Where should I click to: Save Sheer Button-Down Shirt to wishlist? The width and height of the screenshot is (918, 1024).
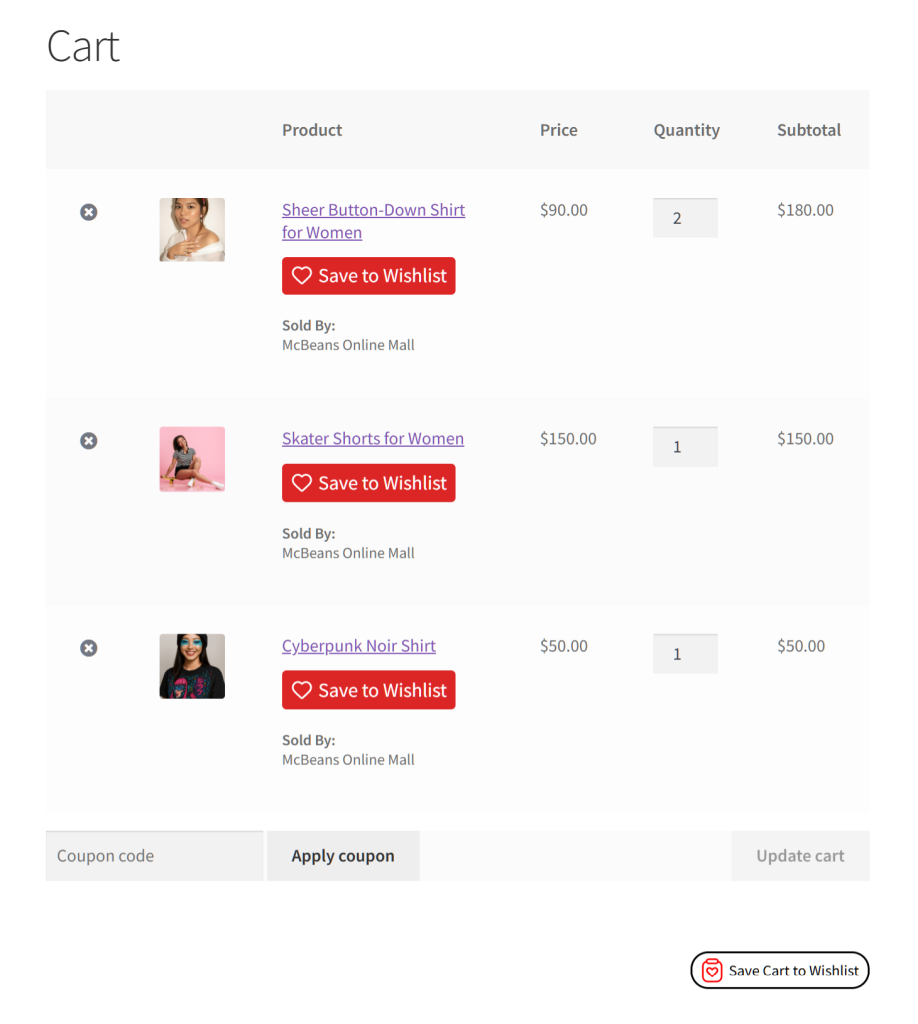[x=368, y=275]
